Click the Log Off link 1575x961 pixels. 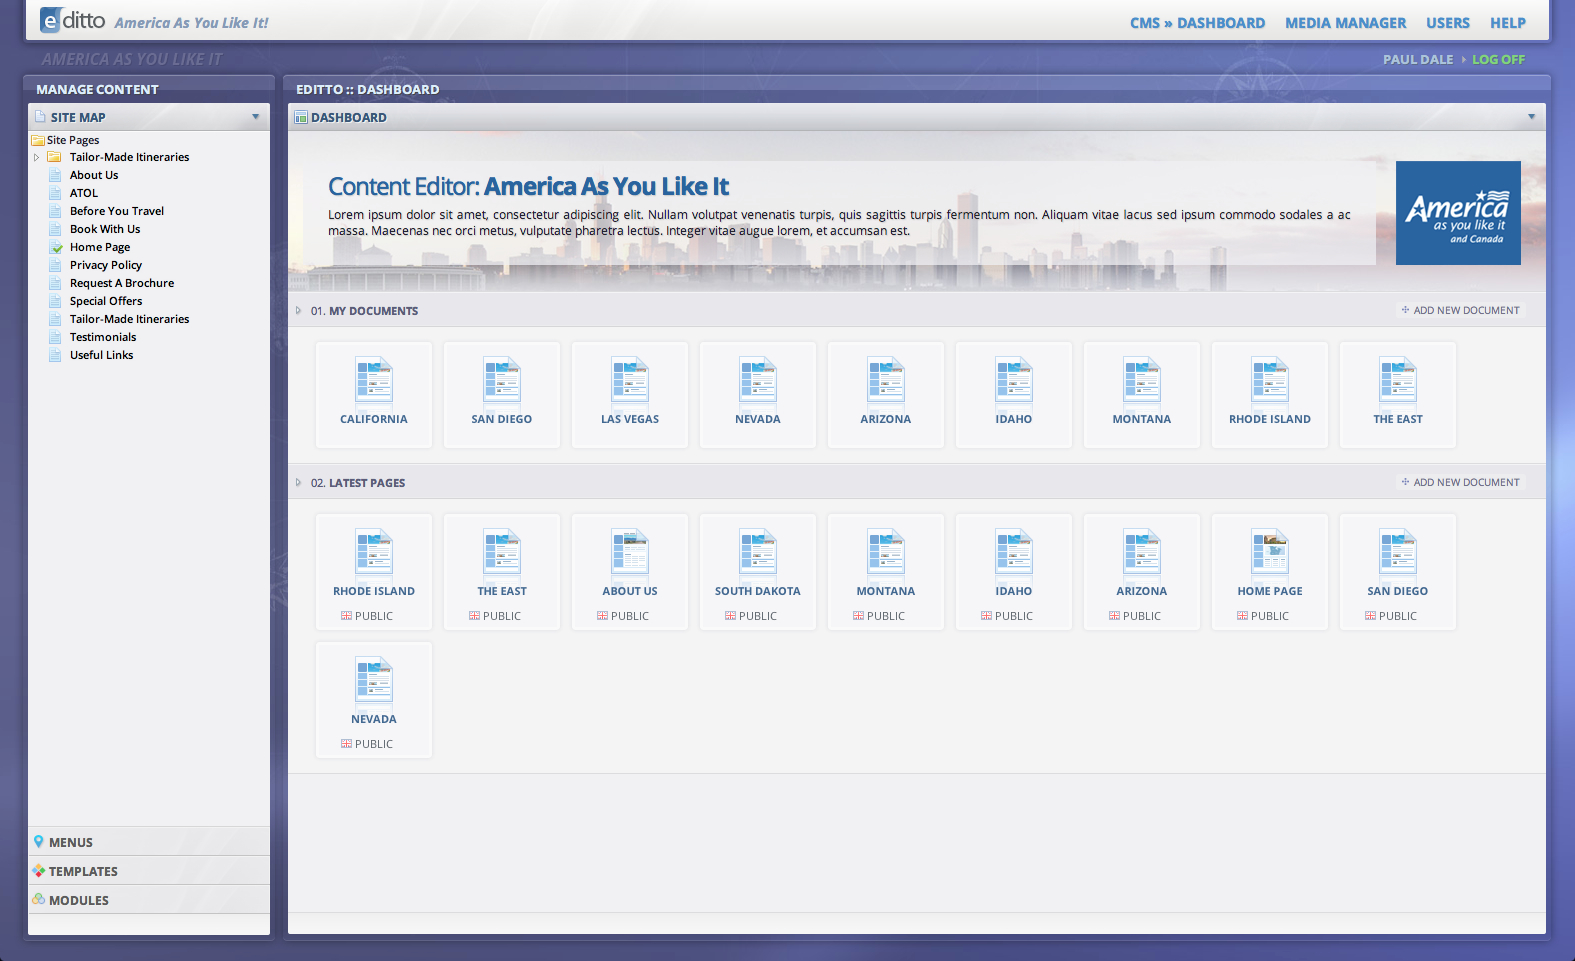tap(1498, 59)
